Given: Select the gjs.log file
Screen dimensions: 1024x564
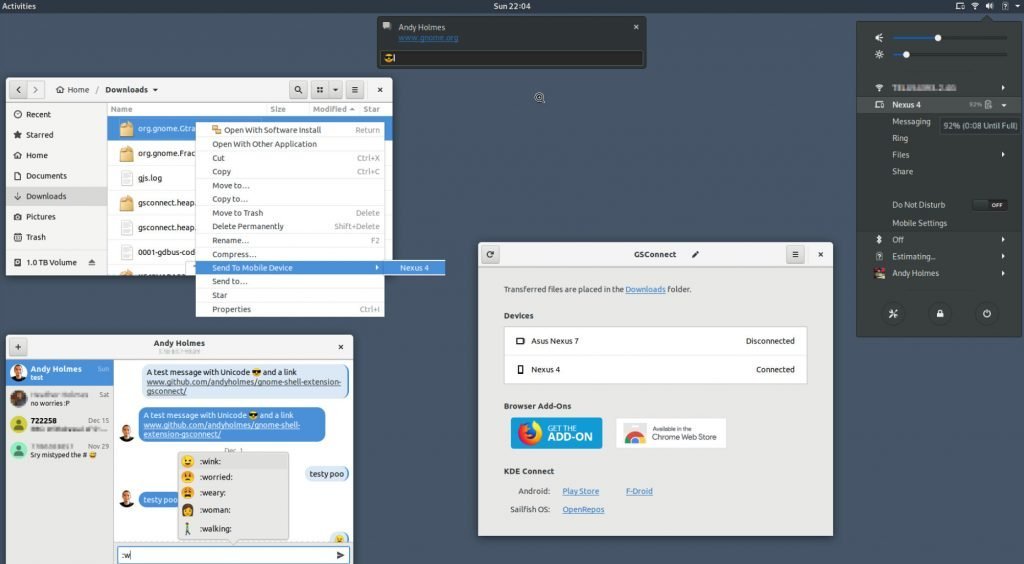Looking at the screenshot, I should click(x=150, y=178).
